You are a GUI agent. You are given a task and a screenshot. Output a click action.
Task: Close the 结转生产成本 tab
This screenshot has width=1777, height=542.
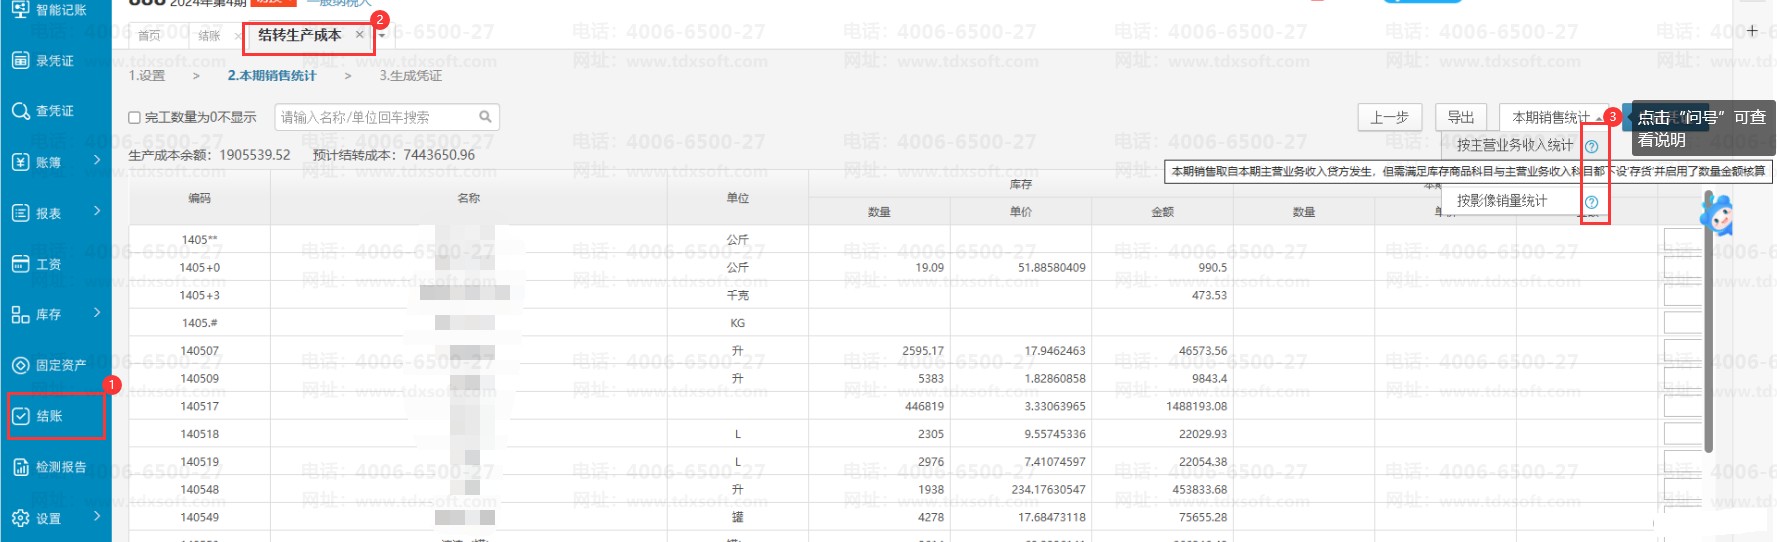(x=360, y=35)
